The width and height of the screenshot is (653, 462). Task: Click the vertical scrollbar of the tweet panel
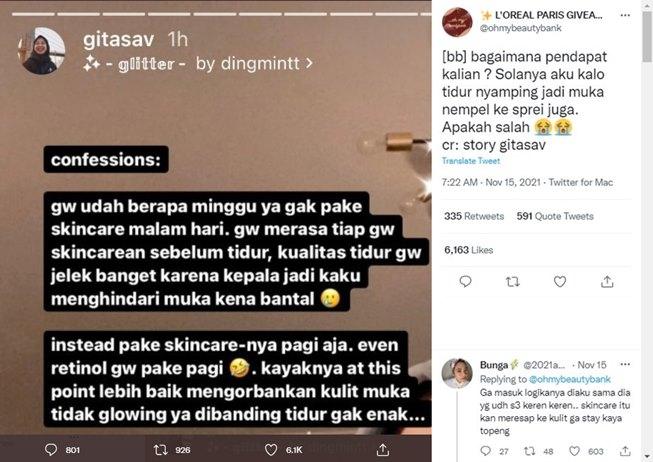[x=647, y=231]
